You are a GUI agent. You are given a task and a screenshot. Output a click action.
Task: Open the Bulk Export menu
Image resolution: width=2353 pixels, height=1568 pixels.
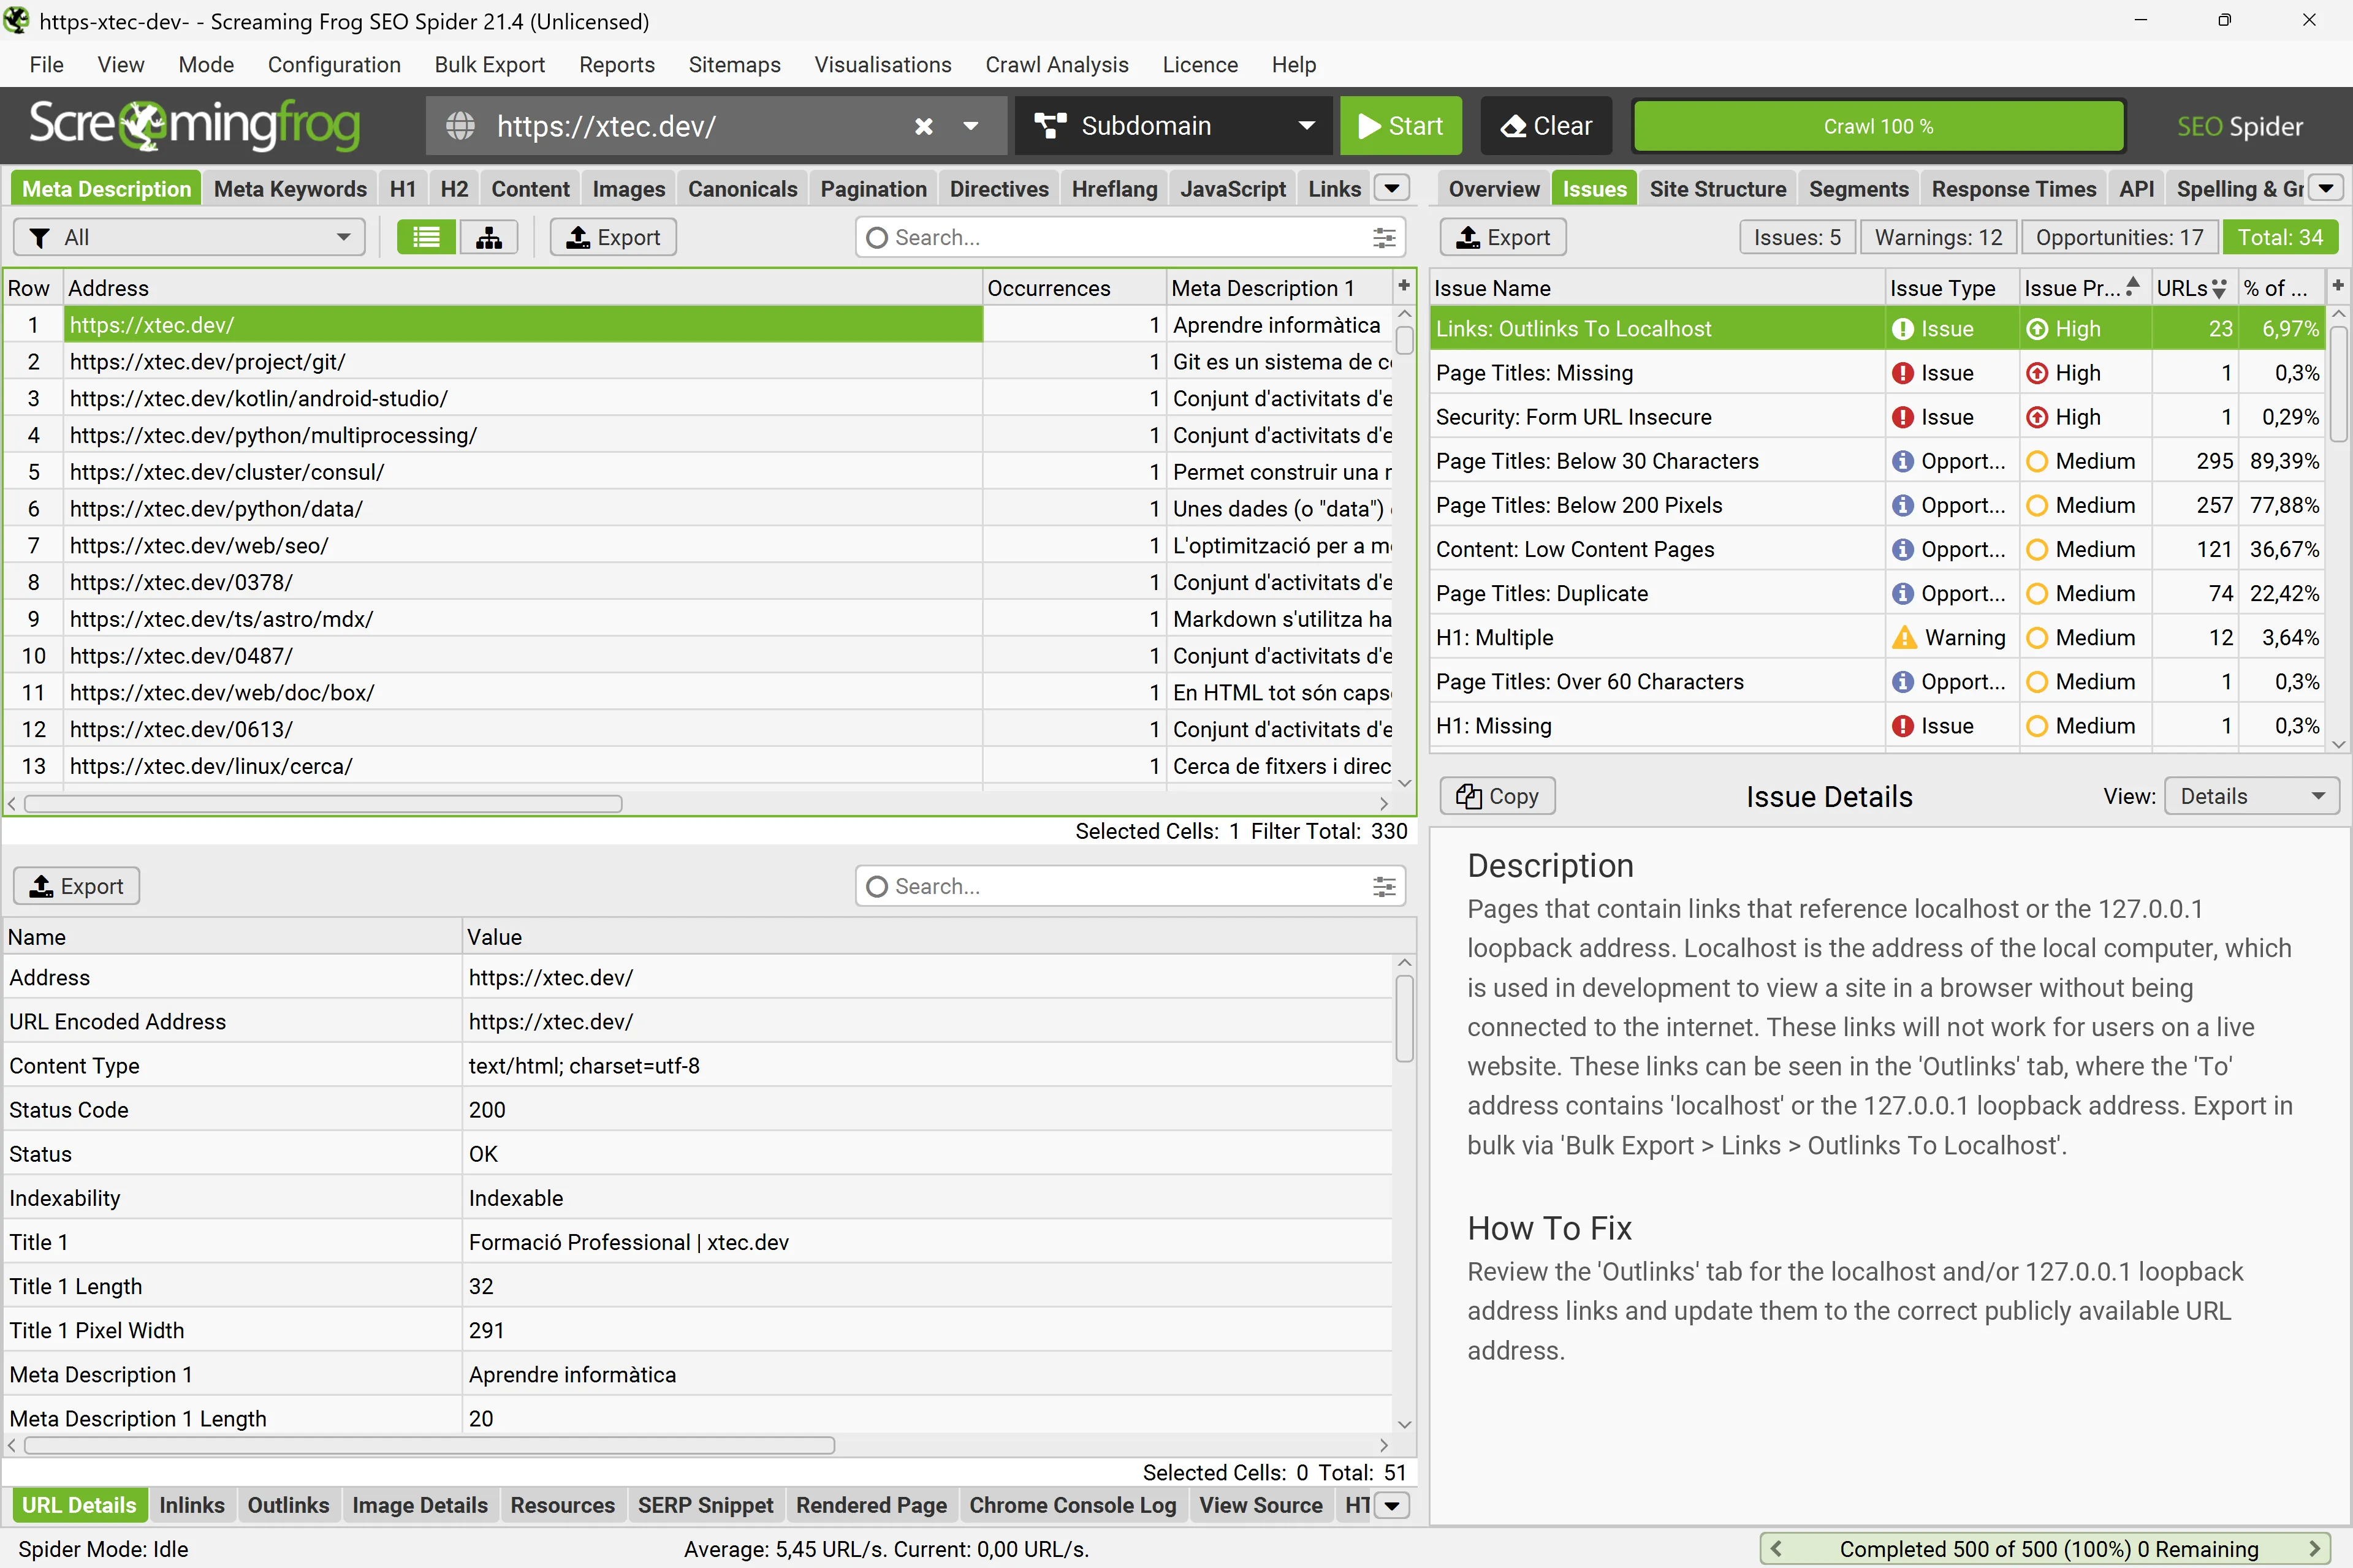tap(489, 65)
